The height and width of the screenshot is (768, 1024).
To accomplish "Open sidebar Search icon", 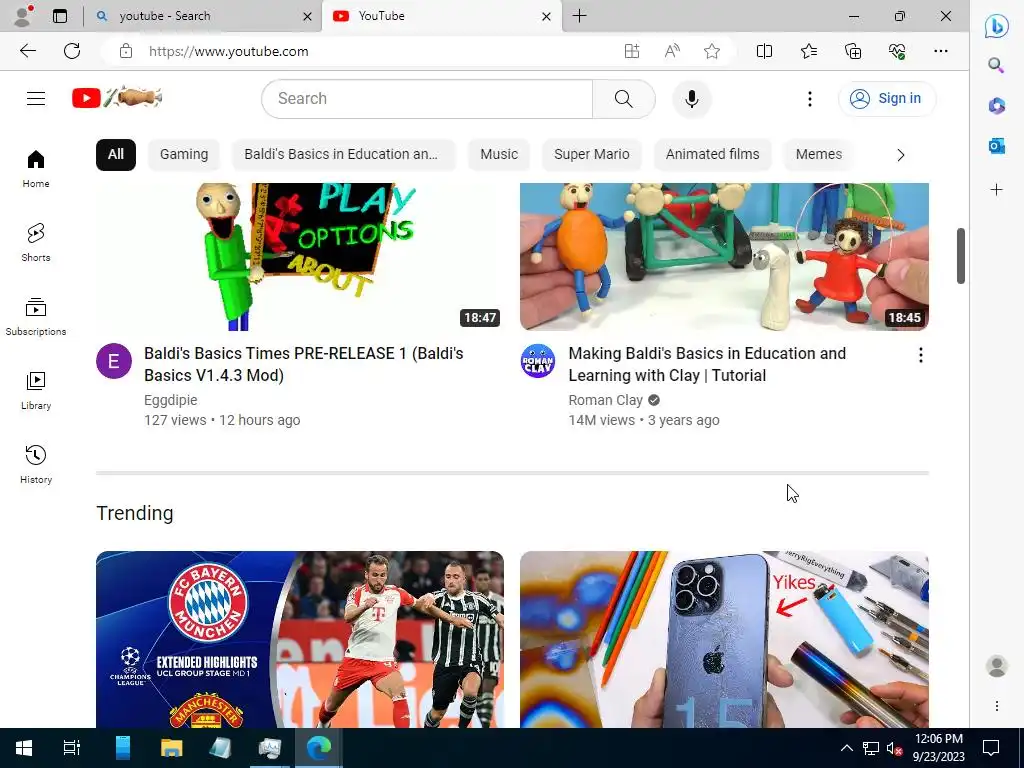I will 997,65.
